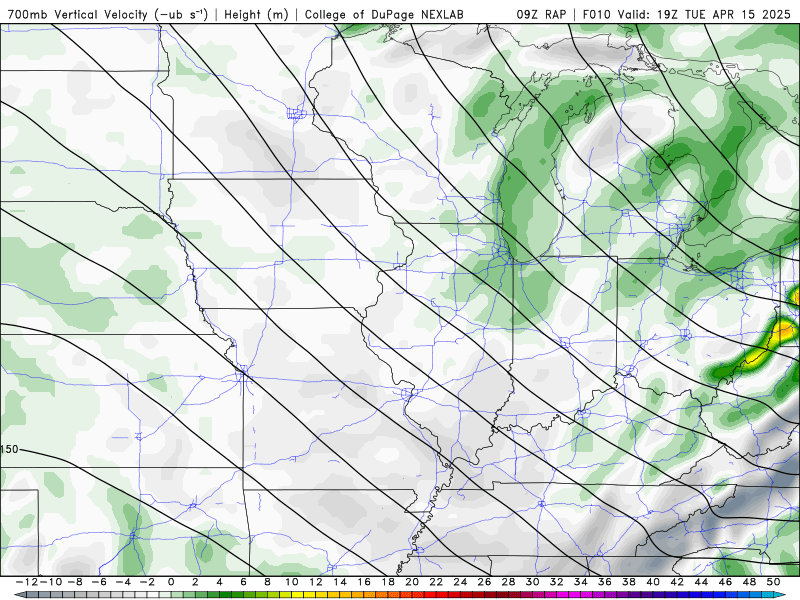The image size is (800, 600).
Task: Click the '24' color scale label
Action: [x=460, y=582]
